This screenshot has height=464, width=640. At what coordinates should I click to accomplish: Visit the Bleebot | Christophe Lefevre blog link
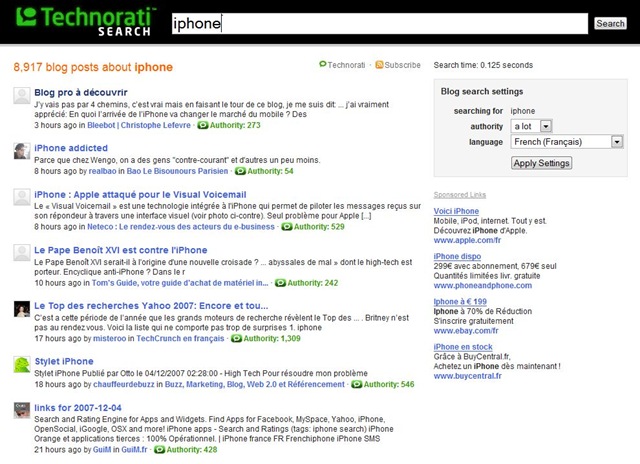tap(139, 125)
